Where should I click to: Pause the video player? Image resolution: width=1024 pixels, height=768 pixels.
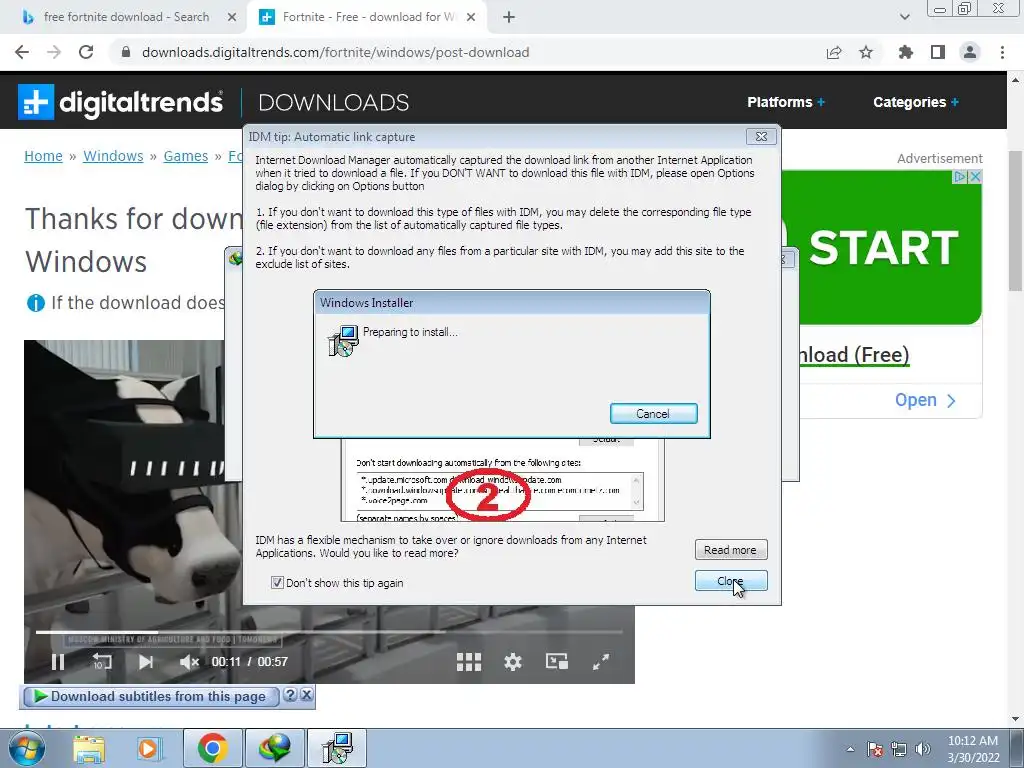pos(57,662)
